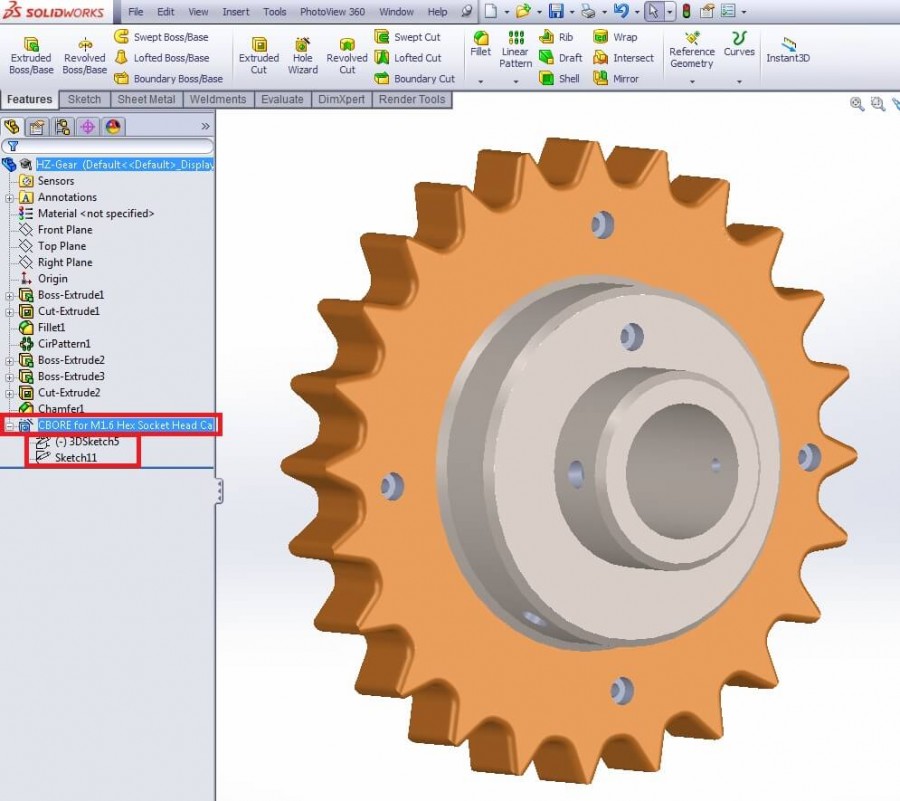
Task: Select the Shell feature tool
Action: [x=562, y=78]
